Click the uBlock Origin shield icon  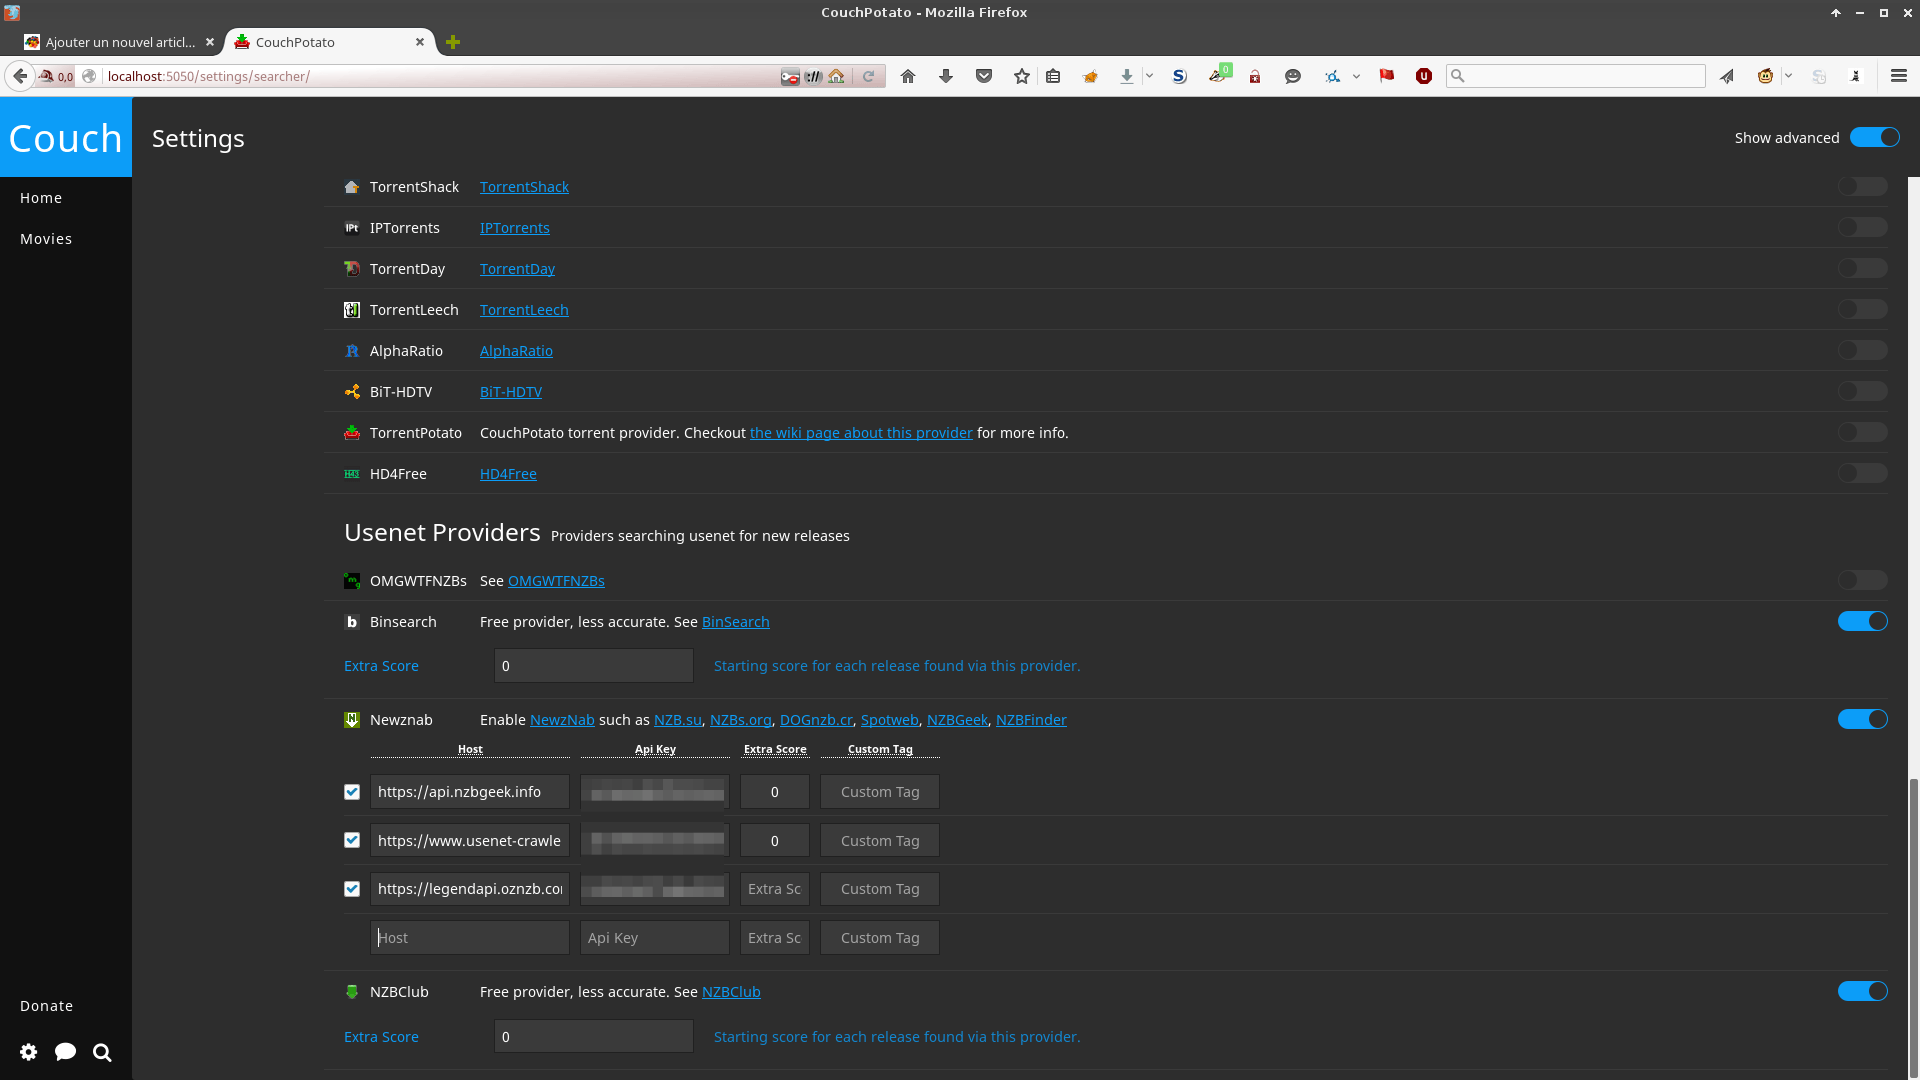[x=1424, y=76]
